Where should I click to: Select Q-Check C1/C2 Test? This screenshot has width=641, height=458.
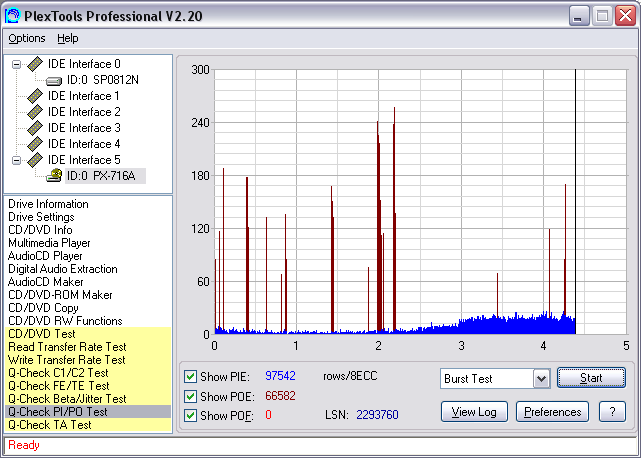88,373
